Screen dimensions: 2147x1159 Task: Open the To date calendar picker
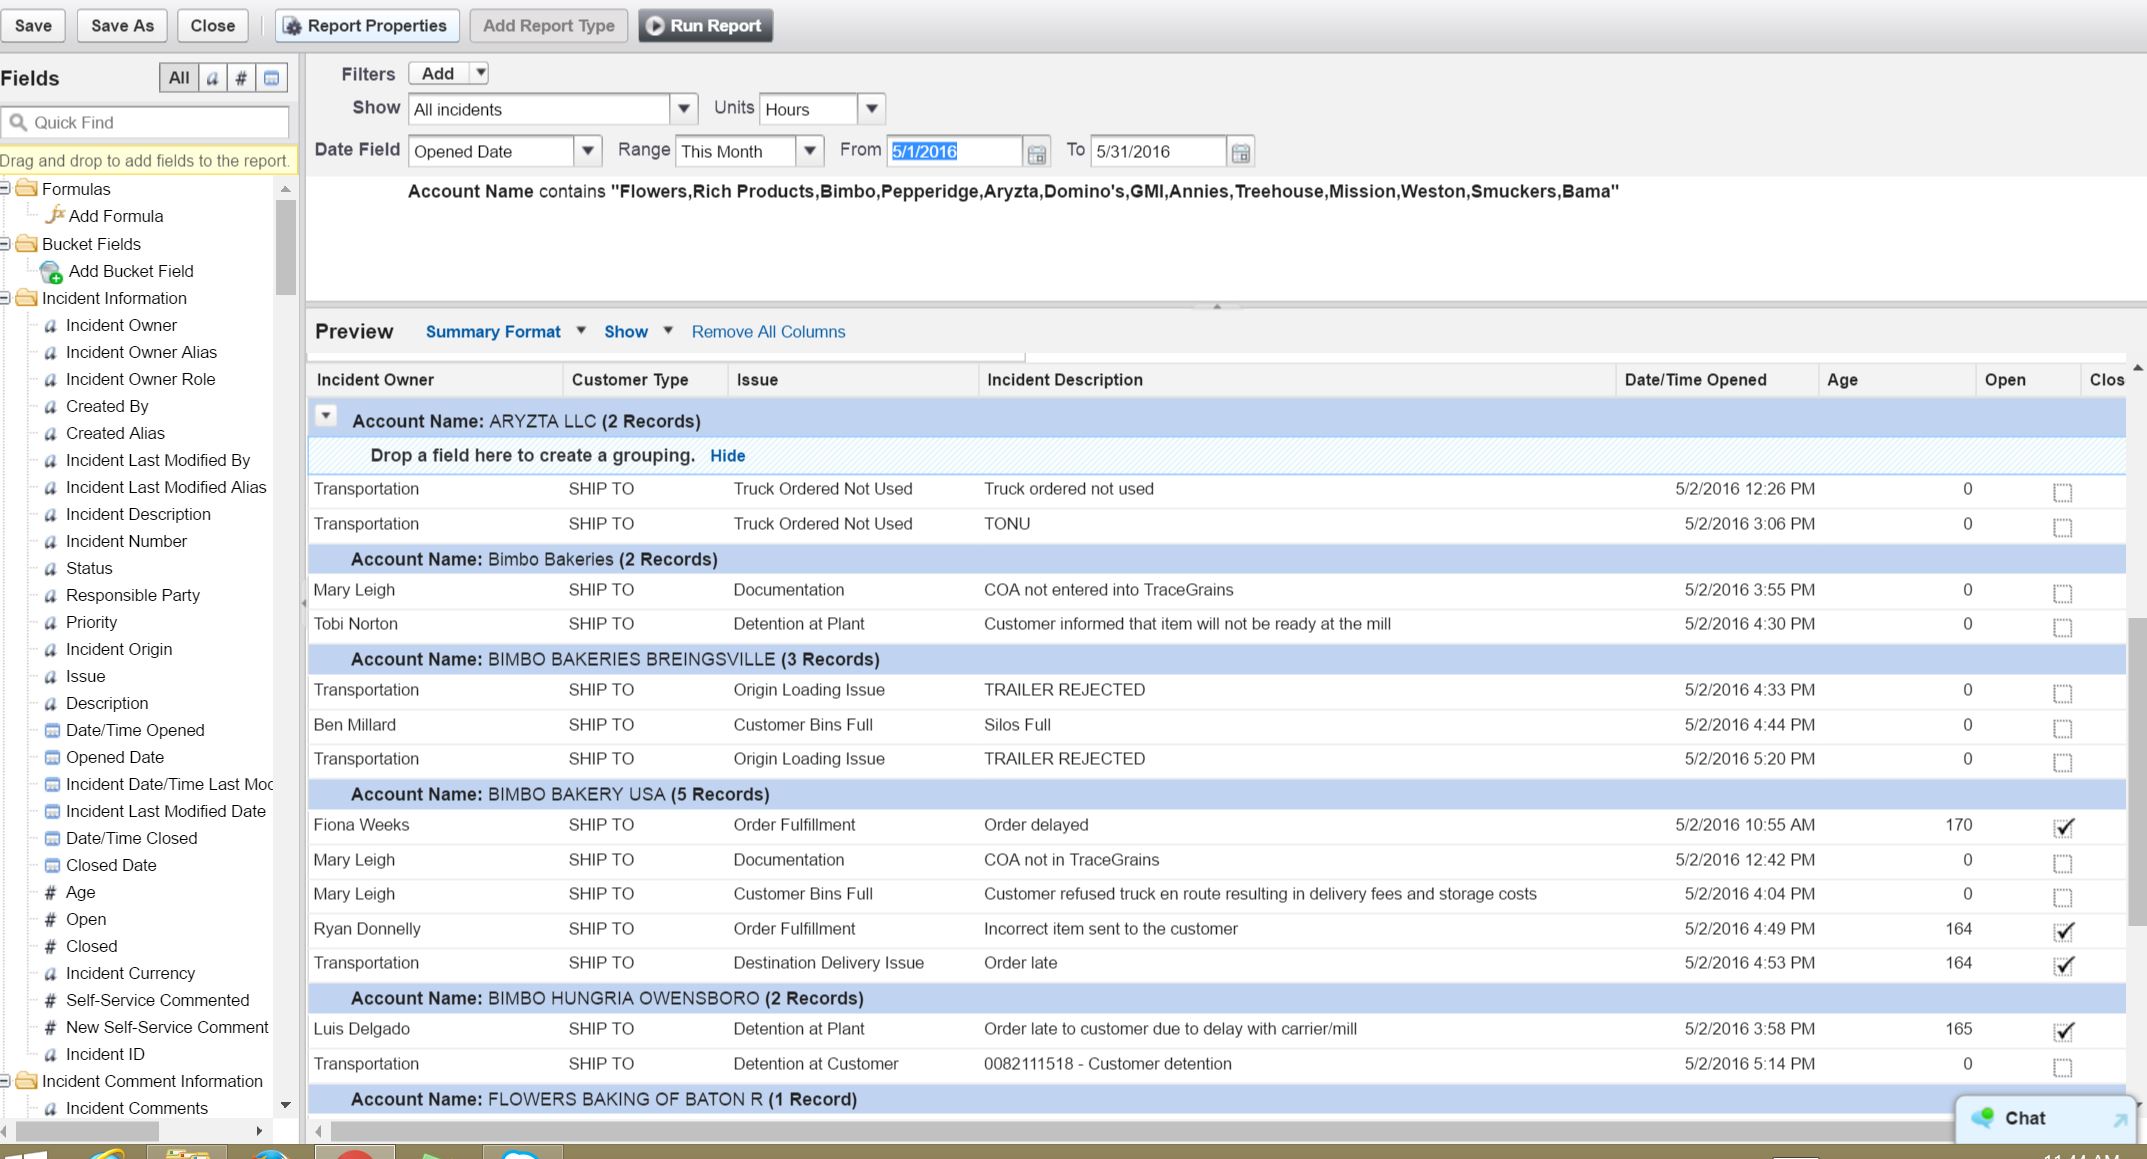1240,153
